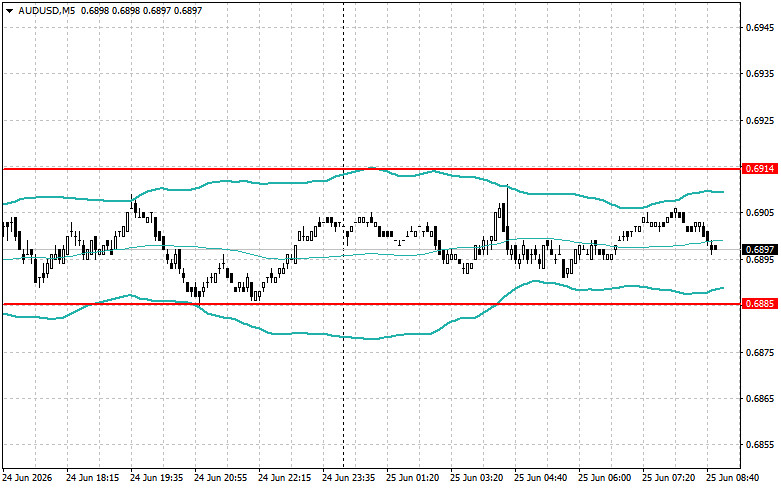781x489 pixels.
Task: Select the current price label 0.6897
Action: point(760,249)
